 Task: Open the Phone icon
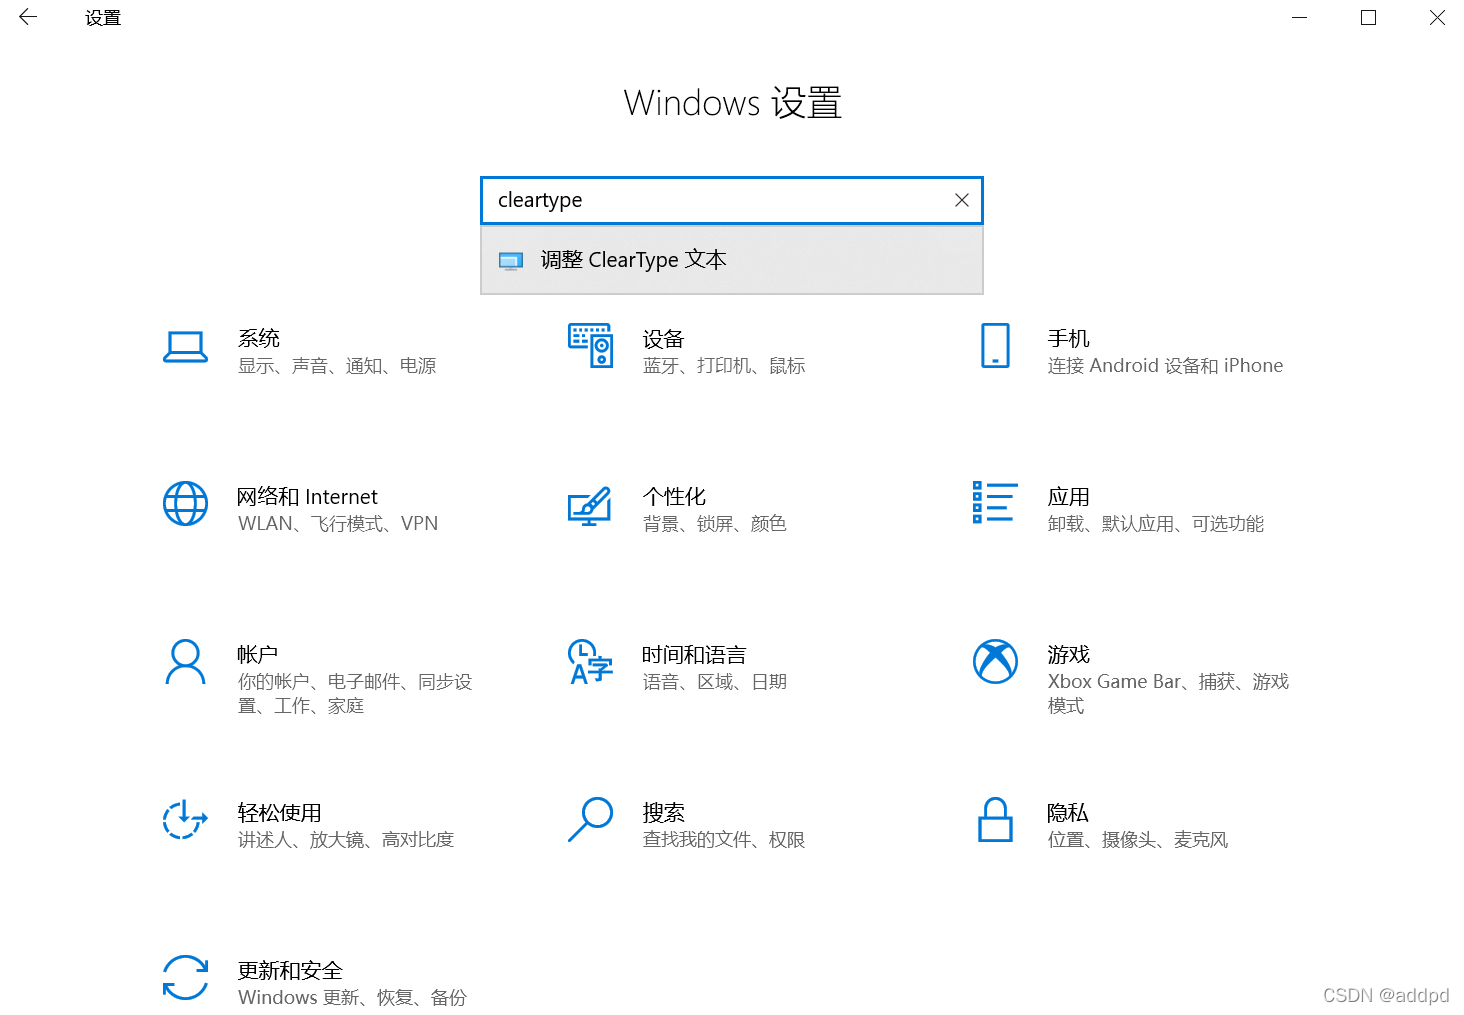[995, 346]
